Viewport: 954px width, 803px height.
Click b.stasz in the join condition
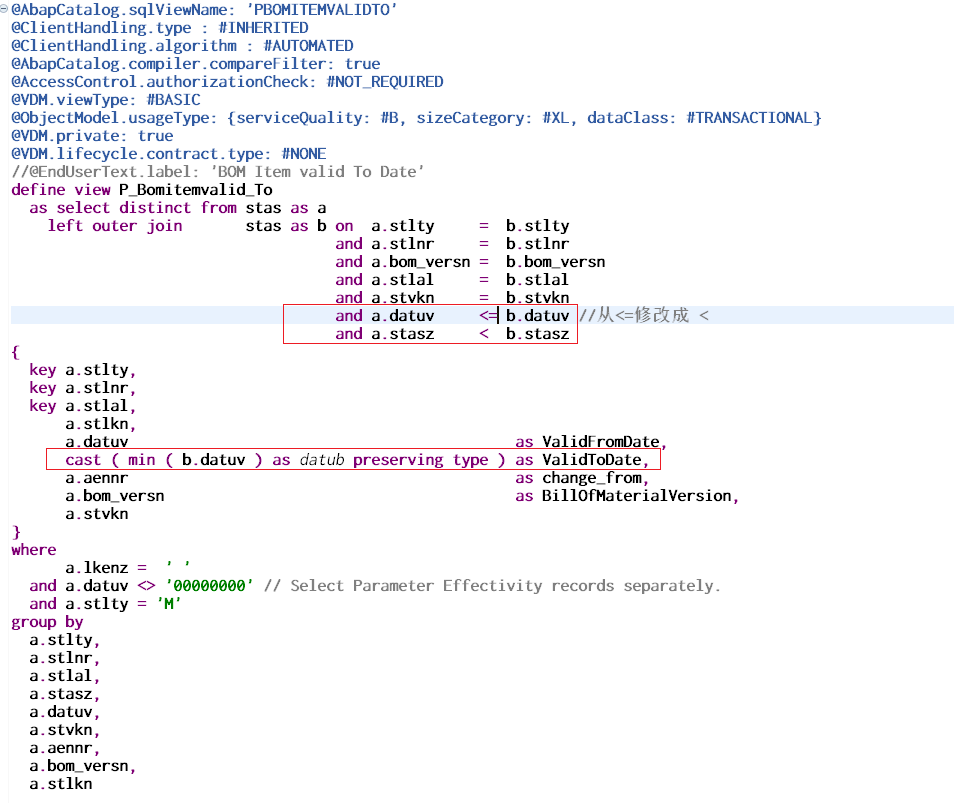pos(538,334)
